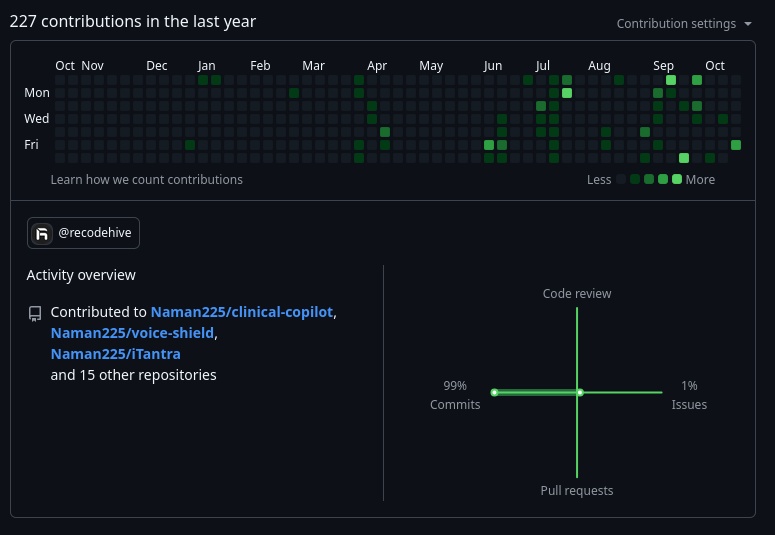Click the 227 contributions heading text
Screen dimensions: 775x535
pos(133,21)
